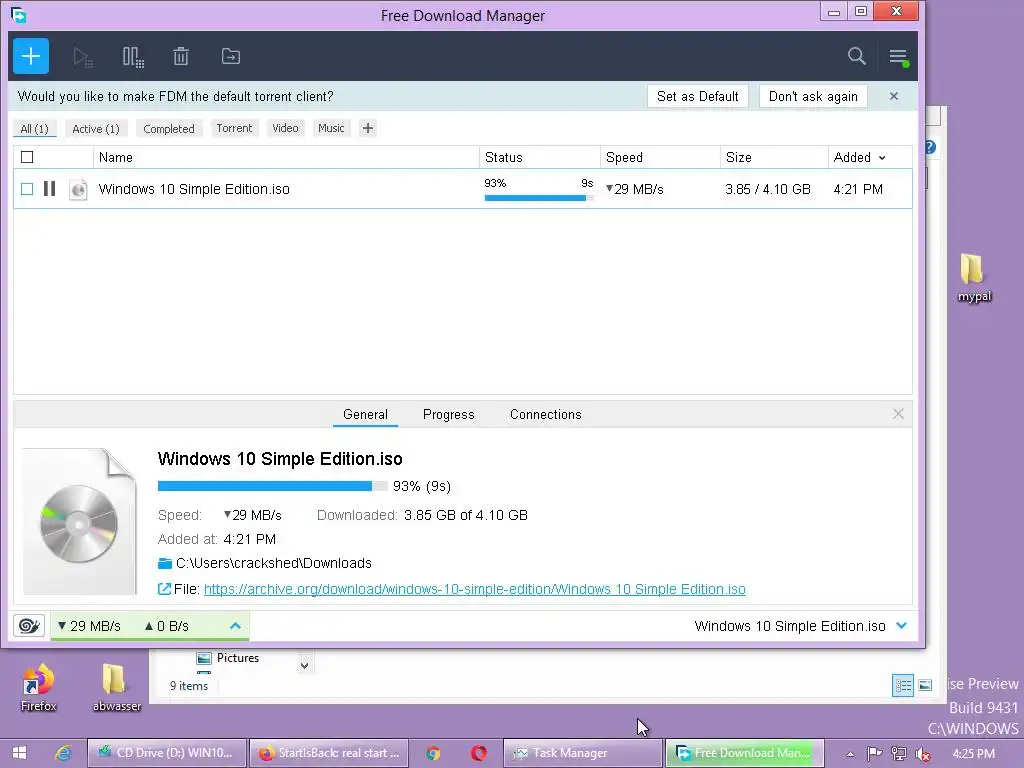Switch to CD Drive (D:) taskbar window
Viewport: 1024px width, 768px height.
pos(167,753)
